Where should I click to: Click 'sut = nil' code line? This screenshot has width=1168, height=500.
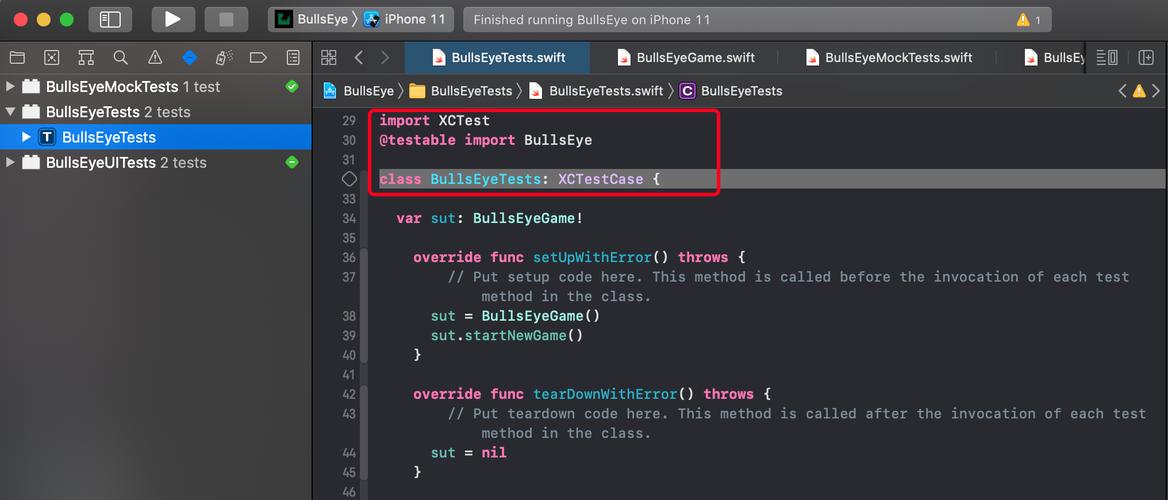[469, 452]
